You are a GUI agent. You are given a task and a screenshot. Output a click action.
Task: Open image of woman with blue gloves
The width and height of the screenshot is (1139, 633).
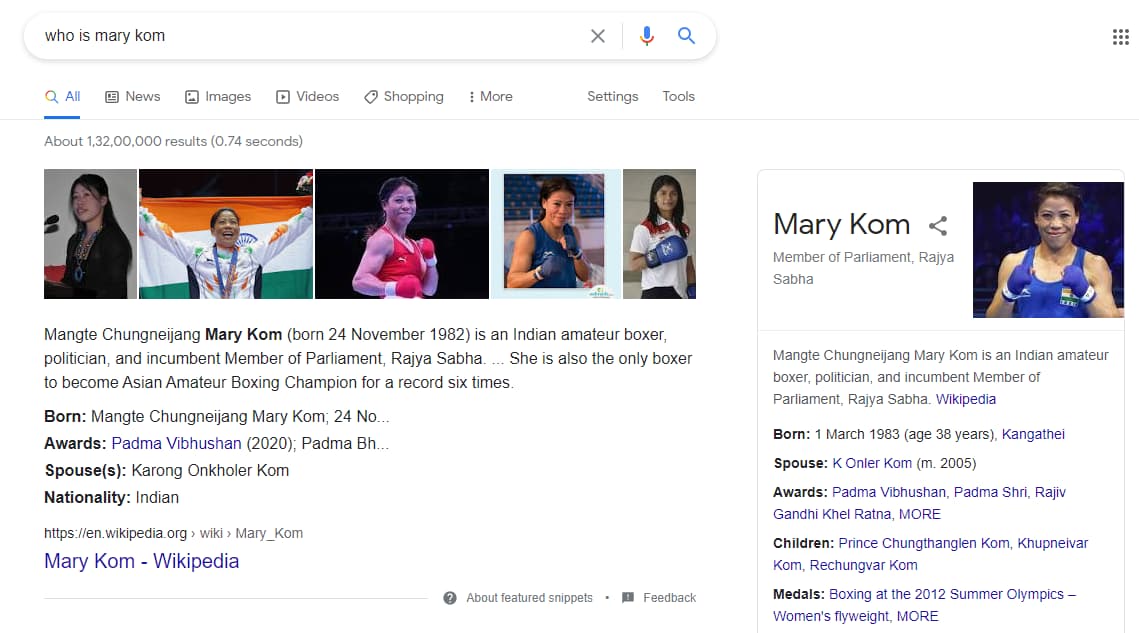(660, 234)
